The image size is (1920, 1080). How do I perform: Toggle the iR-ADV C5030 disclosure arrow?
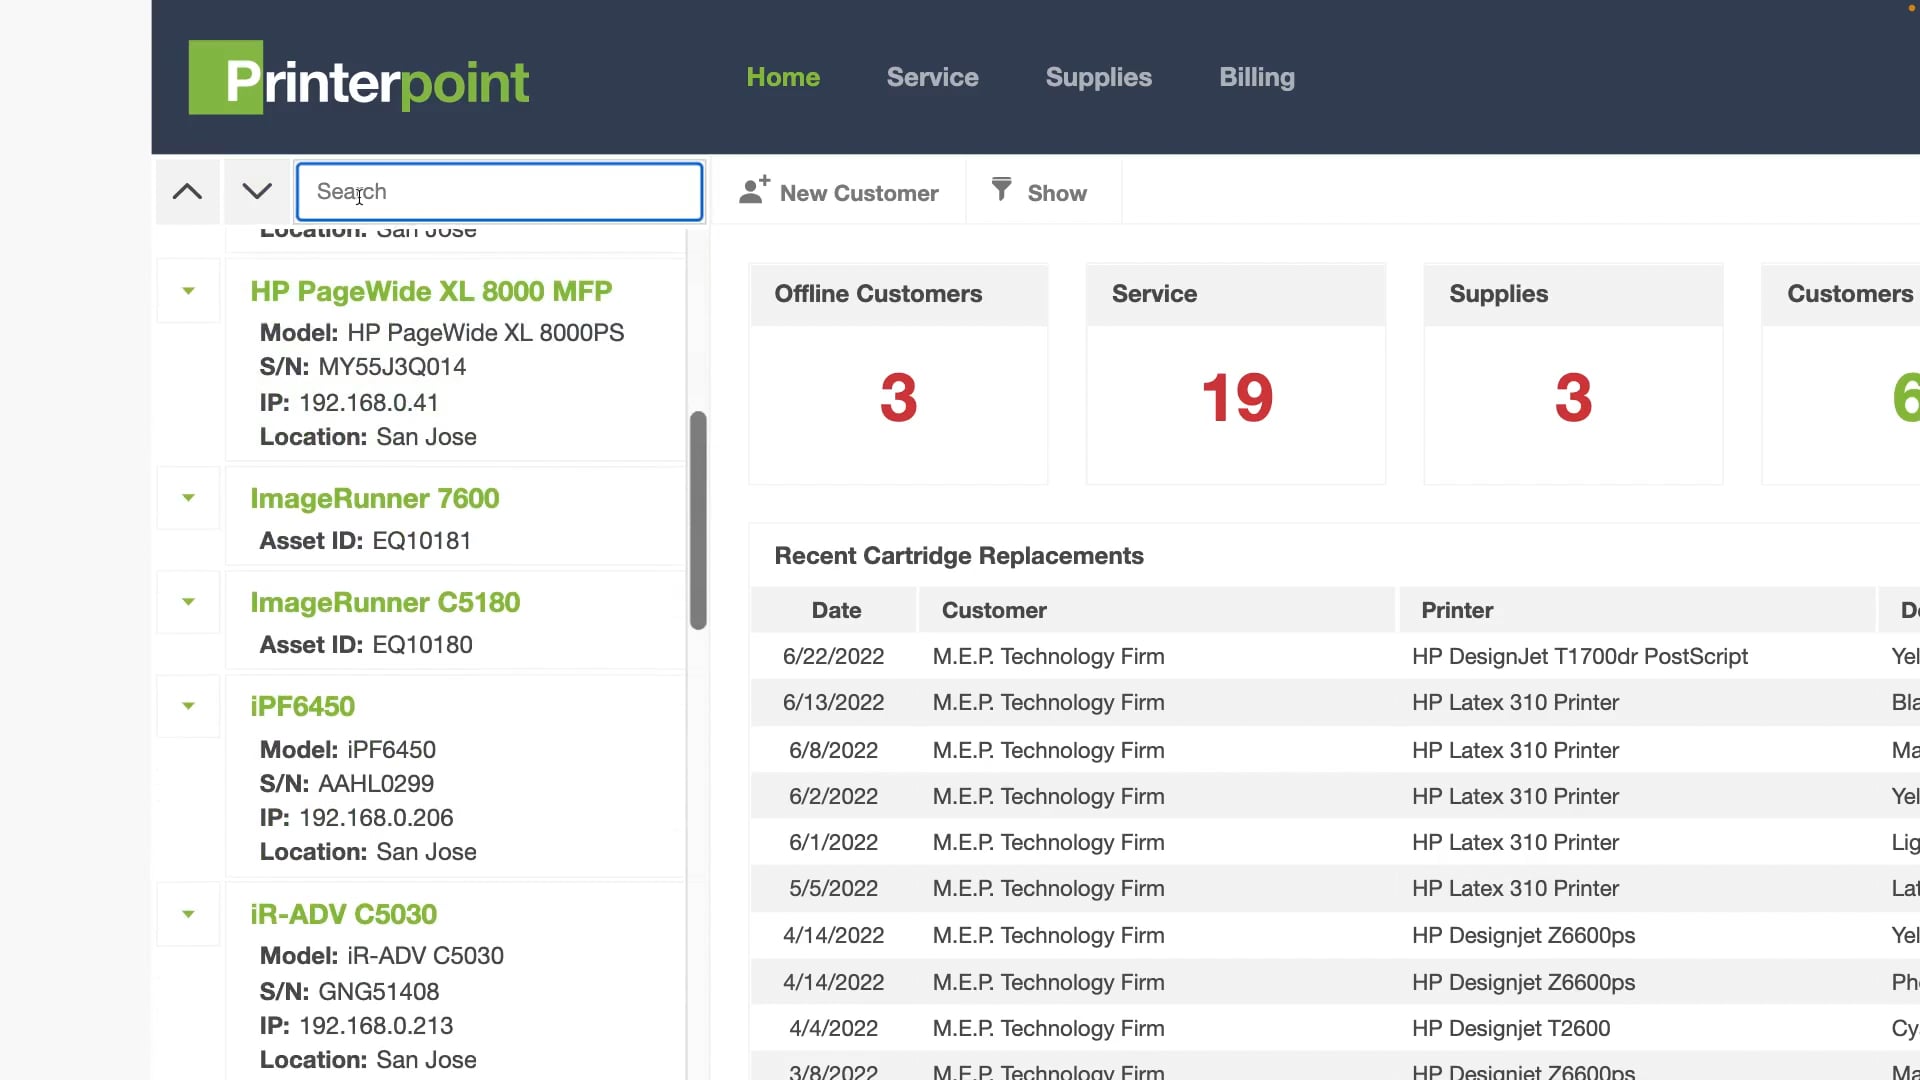[x=188, y=914]
